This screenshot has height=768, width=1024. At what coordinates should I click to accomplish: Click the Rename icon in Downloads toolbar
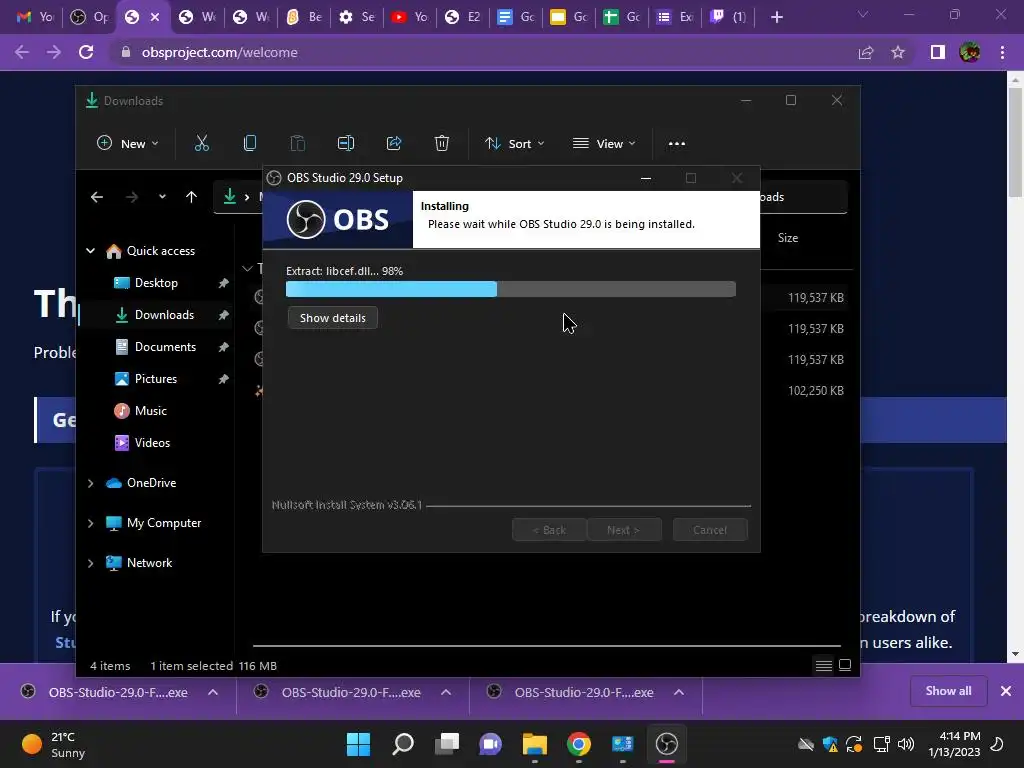click(345, 144)
